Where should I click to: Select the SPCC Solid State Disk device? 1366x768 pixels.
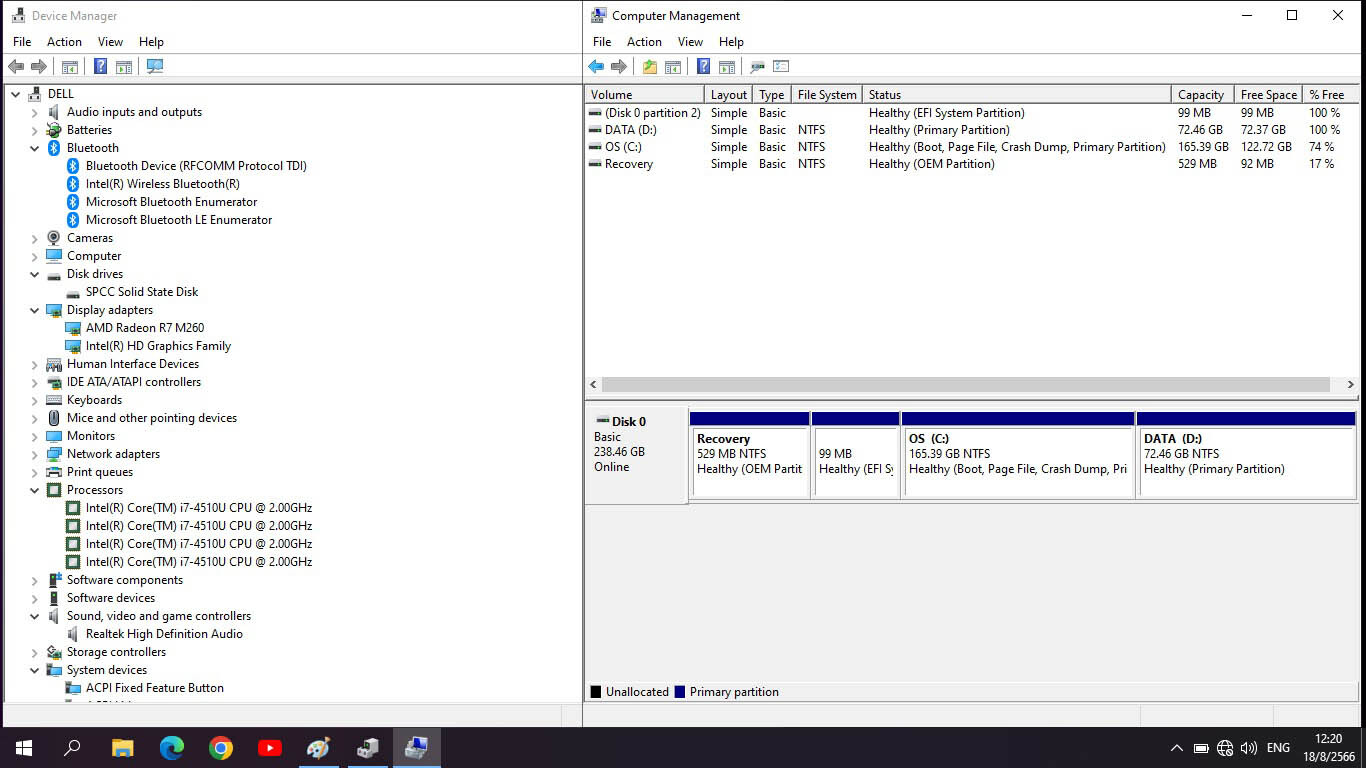[x=142, y=292]
